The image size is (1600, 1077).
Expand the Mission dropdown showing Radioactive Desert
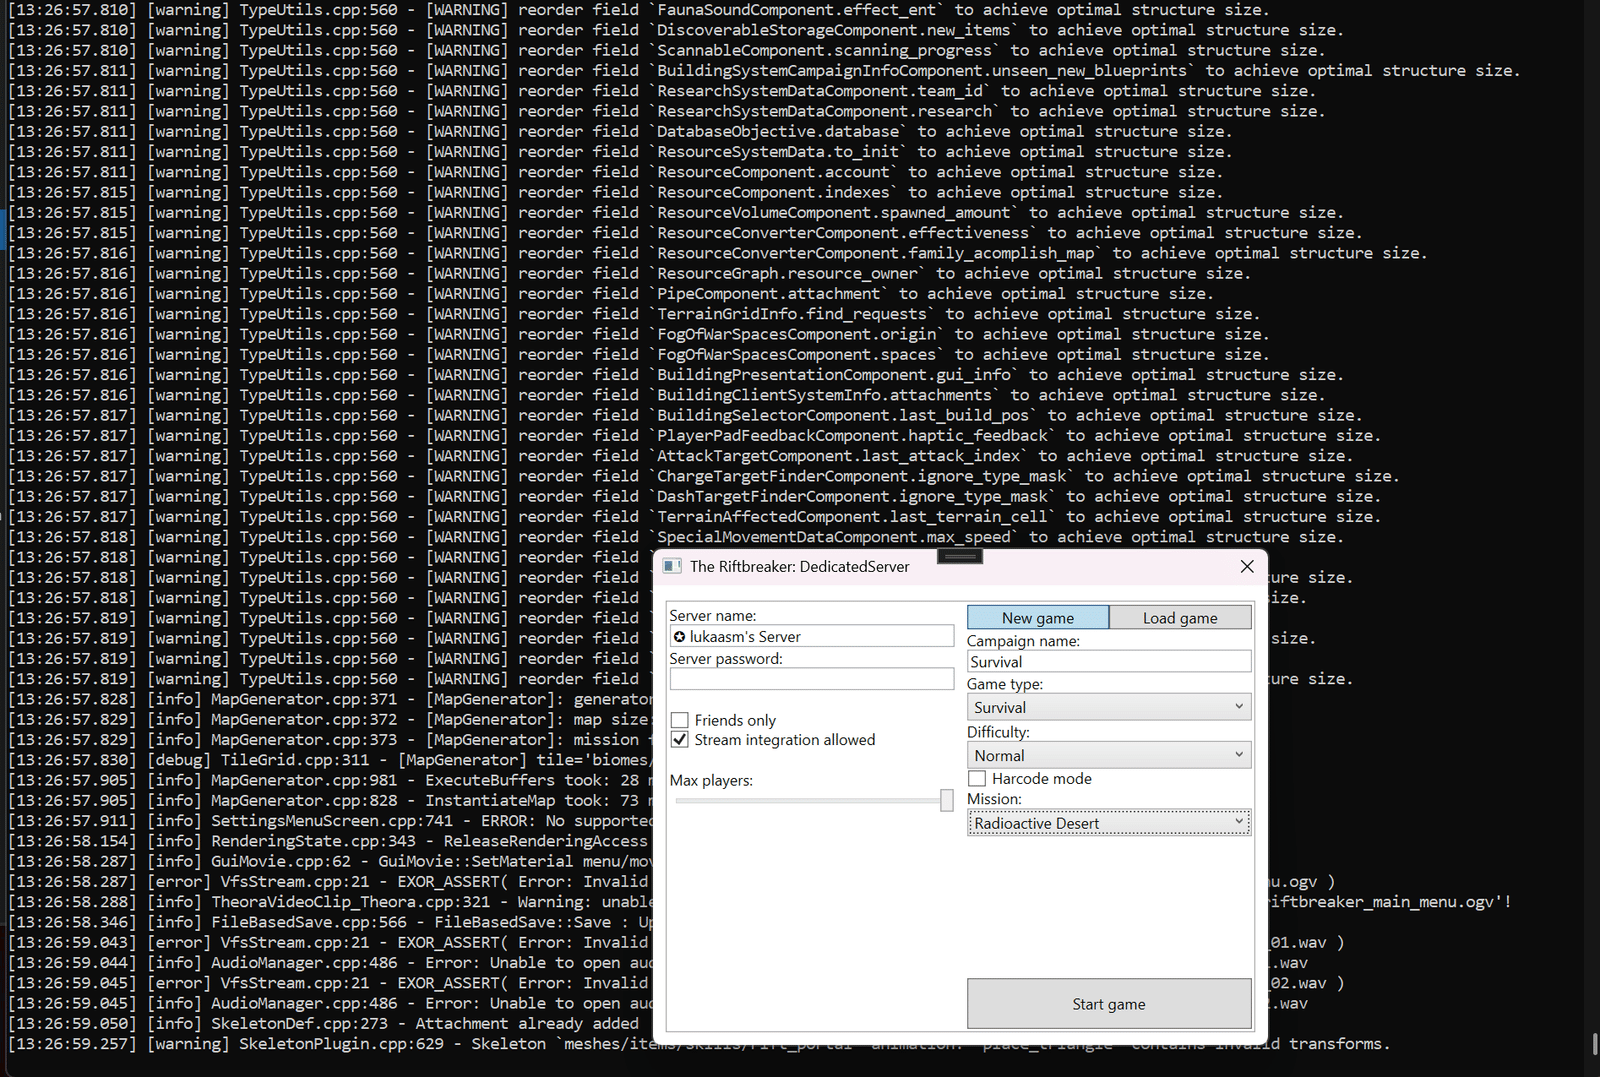click(1109, 823)
